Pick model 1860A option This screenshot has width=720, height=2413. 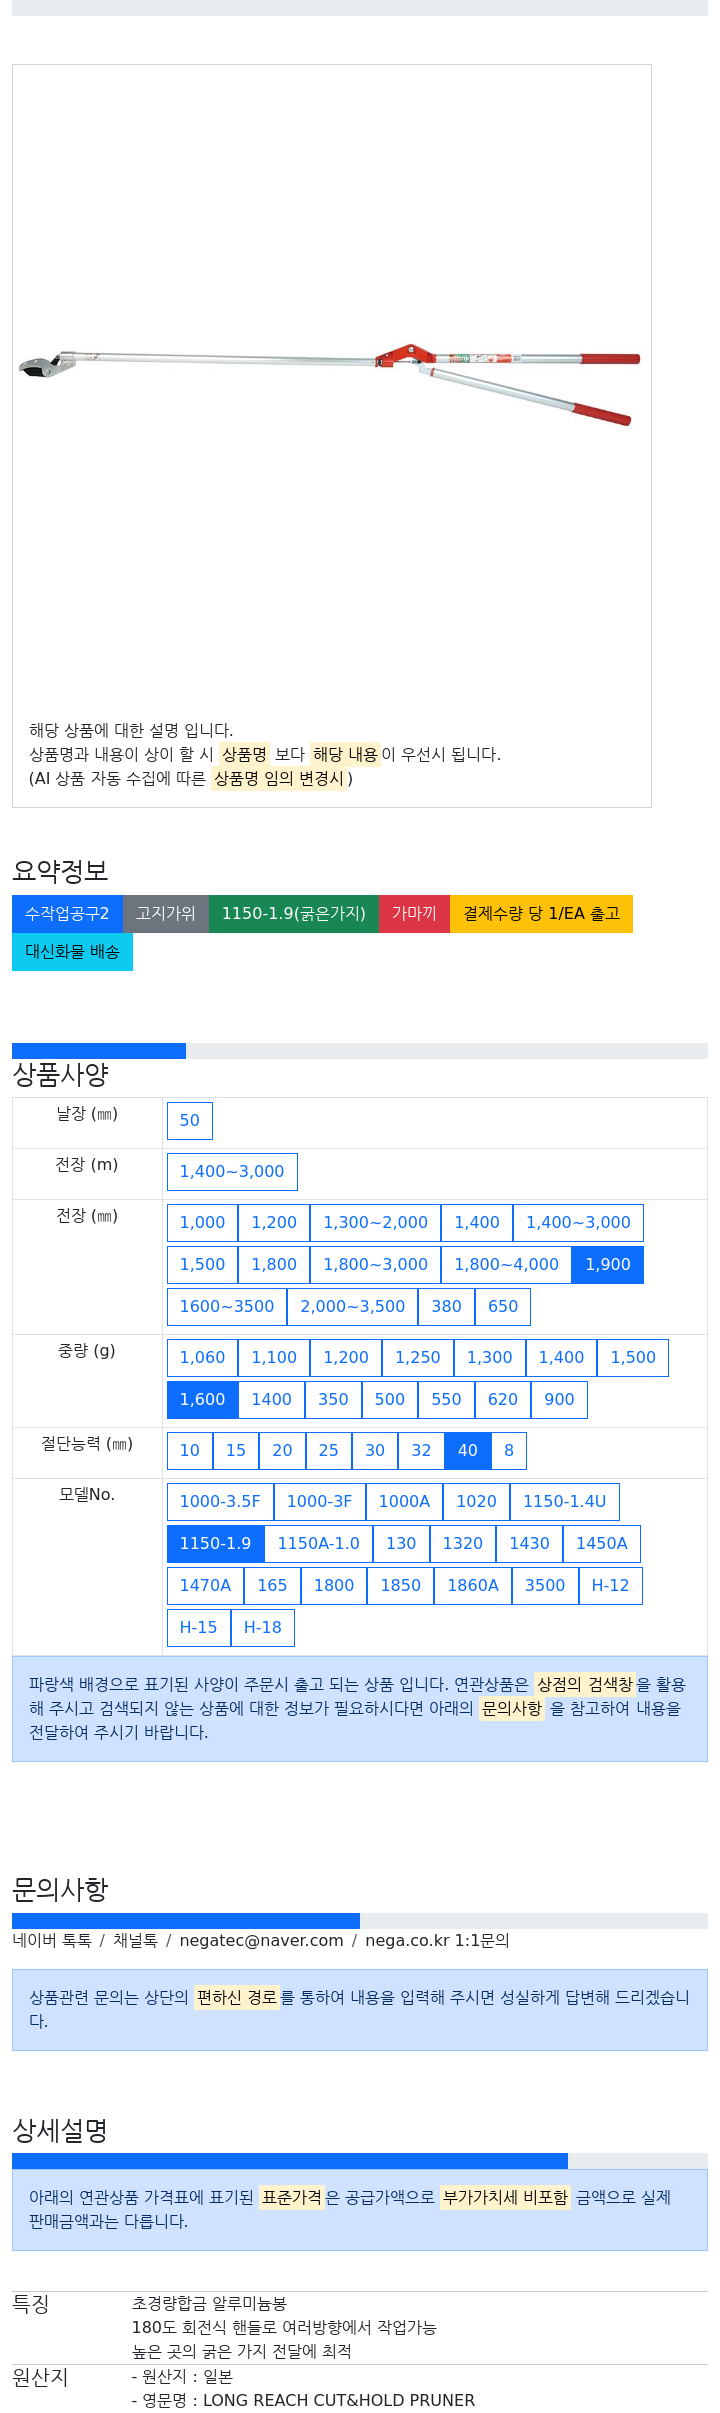click(473, 1586)
